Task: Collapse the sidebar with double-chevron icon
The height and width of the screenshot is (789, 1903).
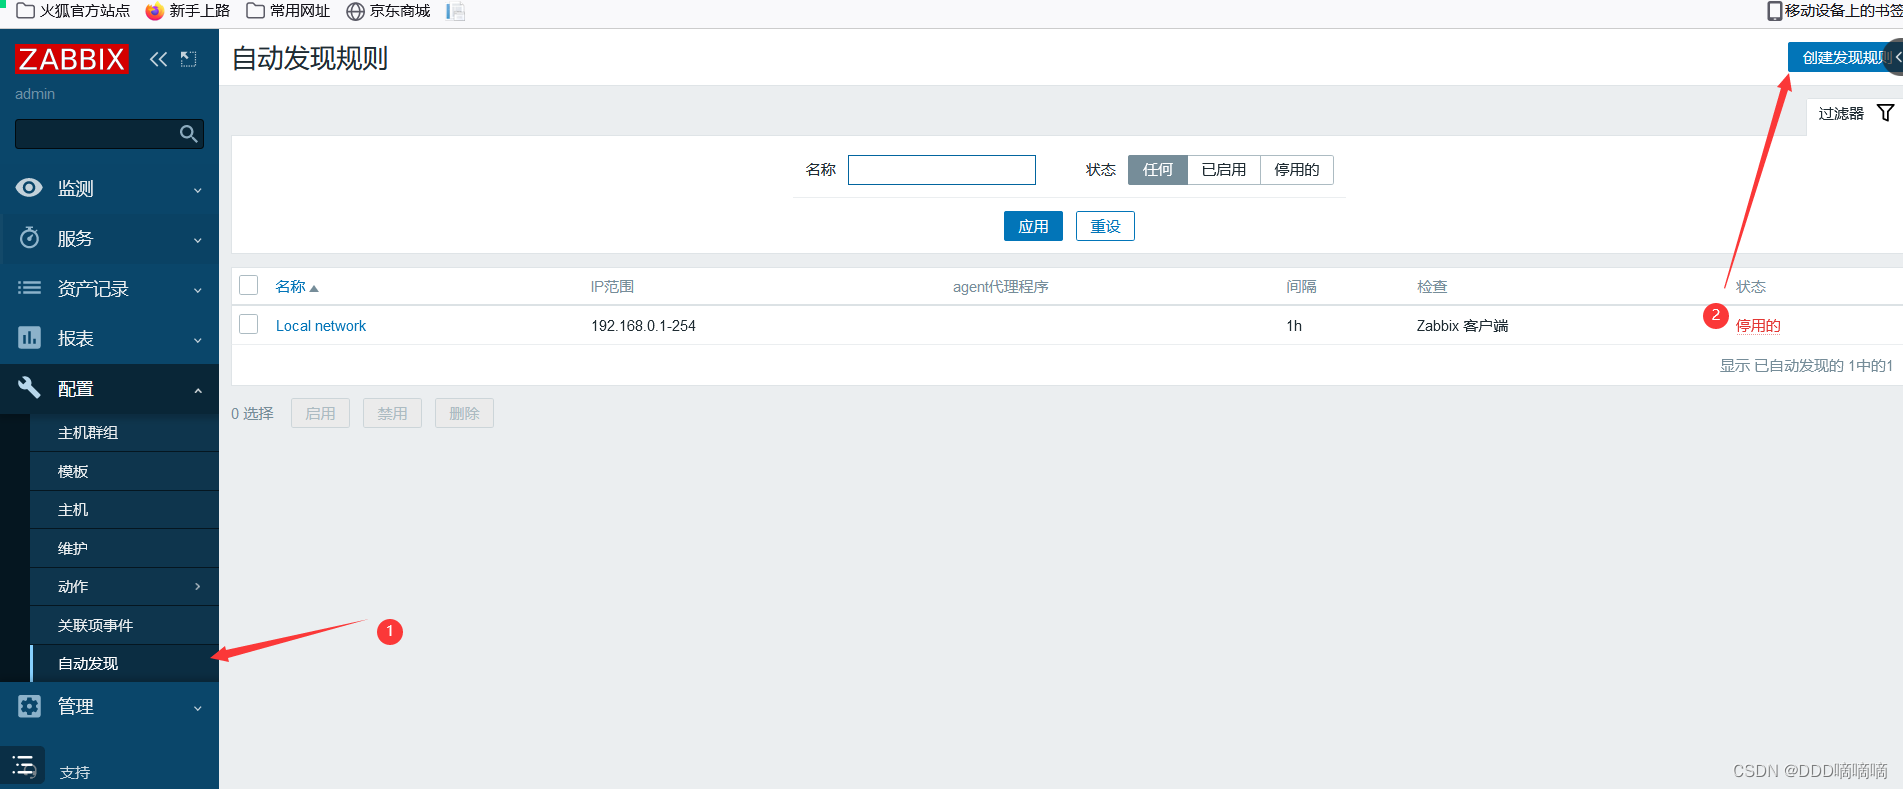Action: click(158, 59)
